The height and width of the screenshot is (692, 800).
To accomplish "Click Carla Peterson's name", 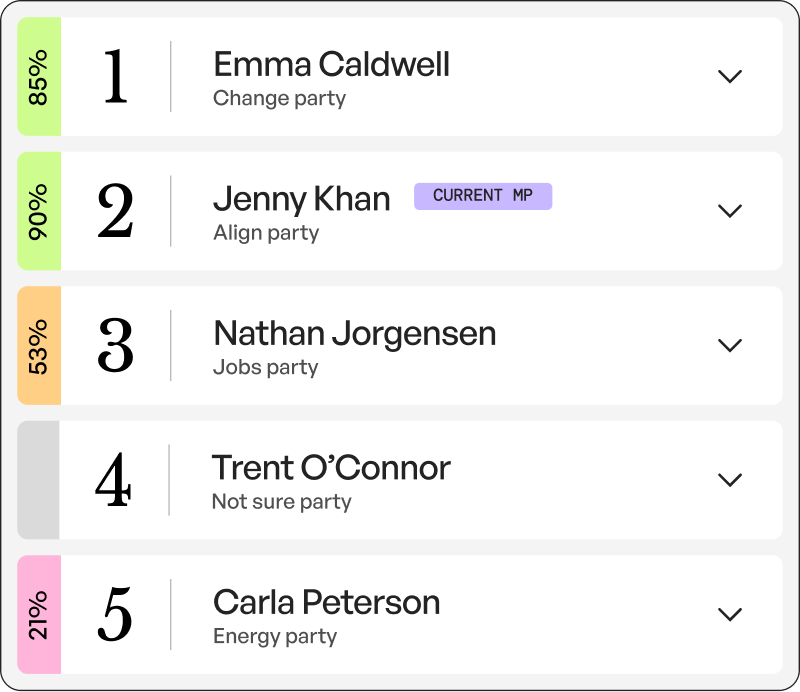I will tap(326, 603).
